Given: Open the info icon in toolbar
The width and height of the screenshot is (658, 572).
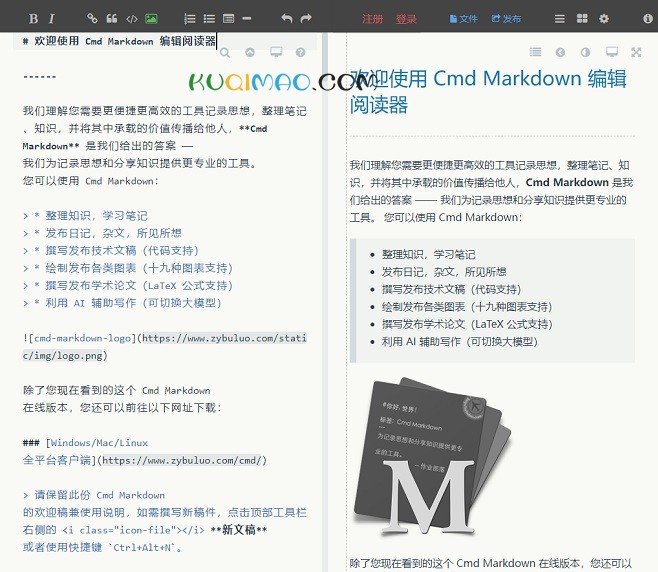Looking at the screenshot, I should point(648,18).
